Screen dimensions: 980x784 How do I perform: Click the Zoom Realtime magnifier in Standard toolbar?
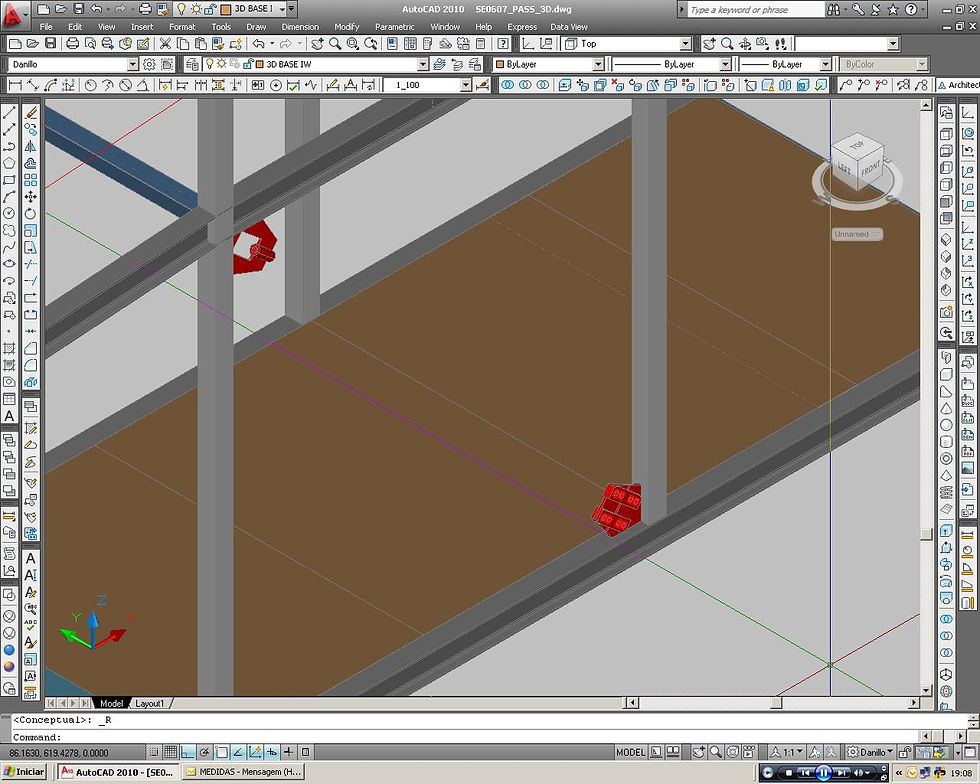pos(335,44)
